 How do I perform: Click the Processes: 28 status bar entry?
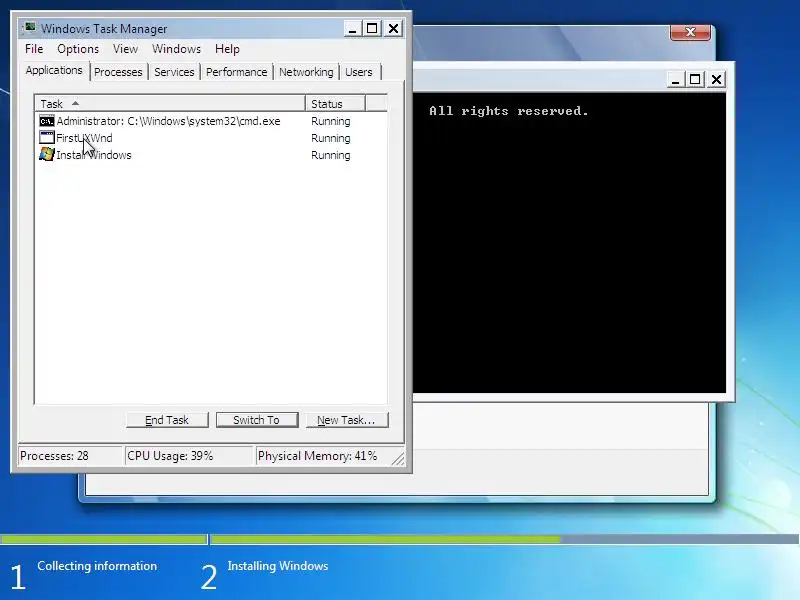70,456
